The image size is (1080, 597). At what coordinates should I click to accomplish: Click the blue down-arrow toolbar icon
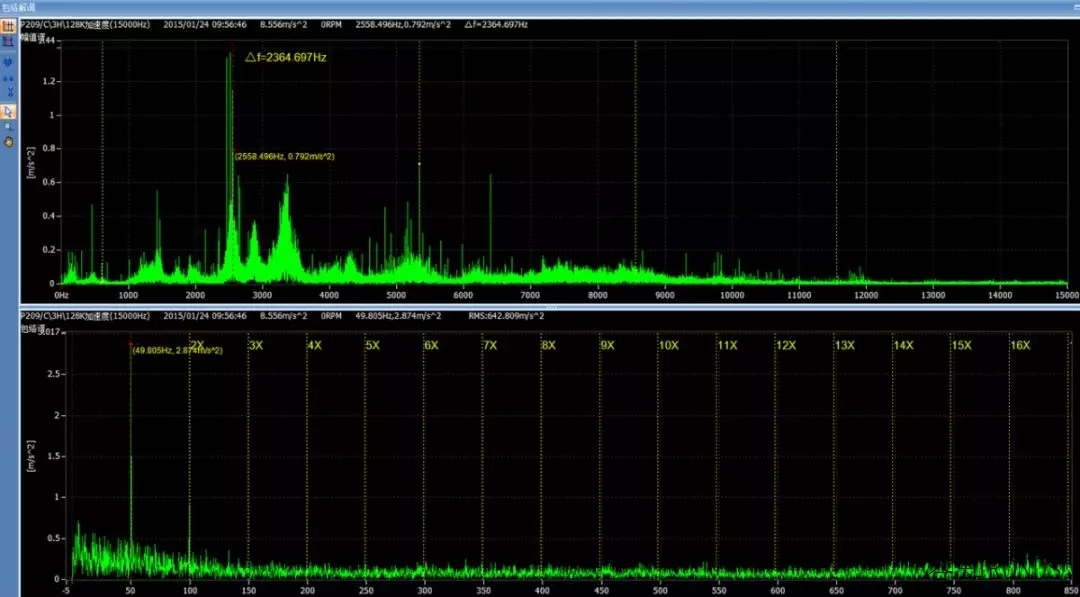(8, 62)
